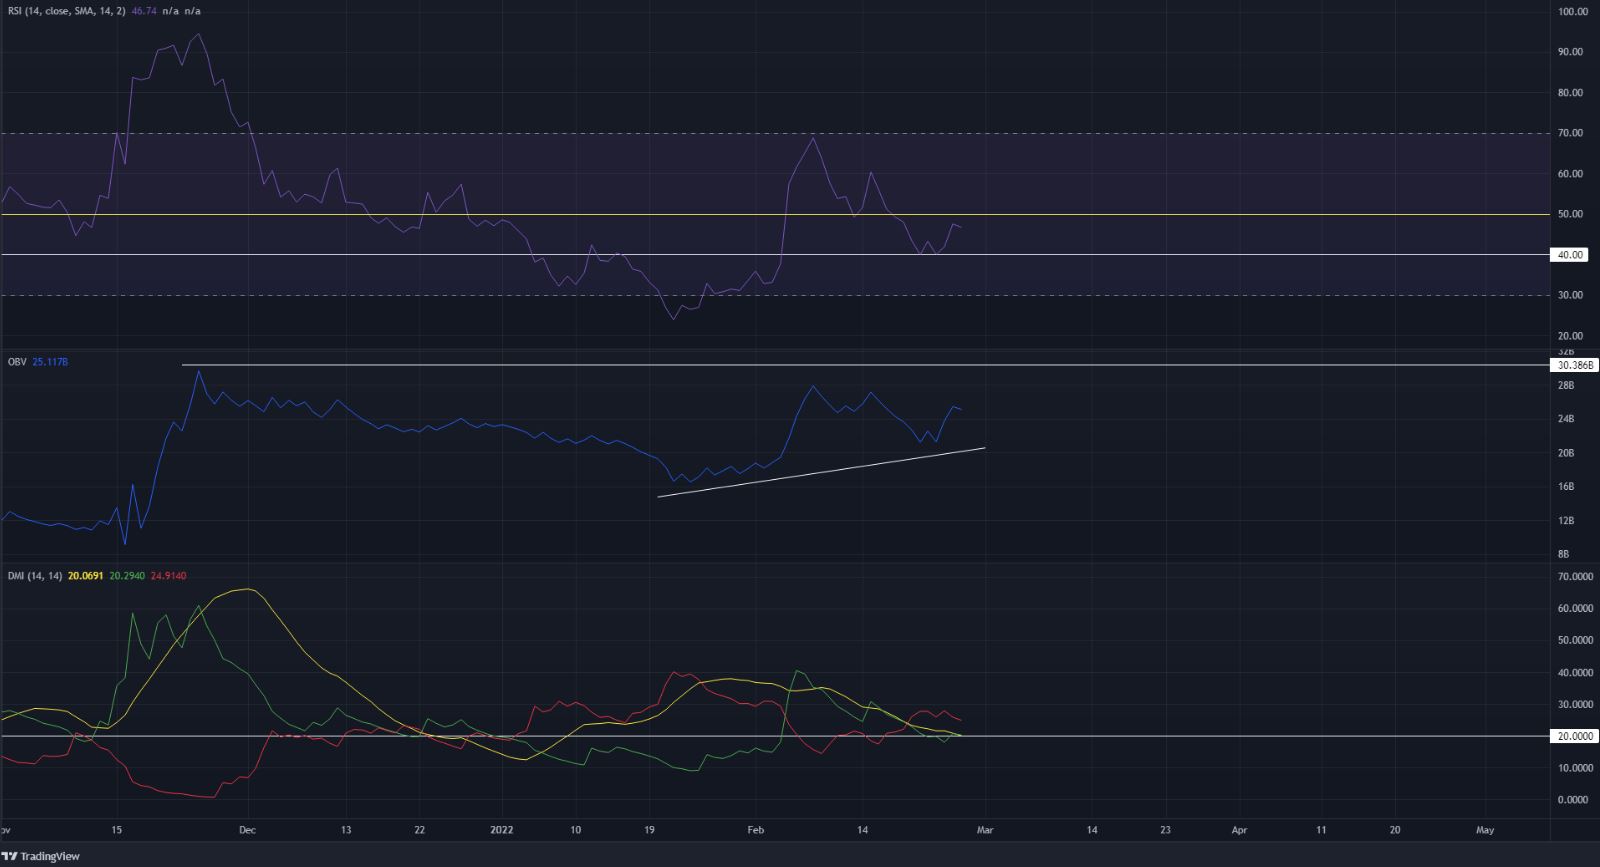Select the 40.00 RSI price label
Screen dimensions: 1600x867
[1571, 255]
